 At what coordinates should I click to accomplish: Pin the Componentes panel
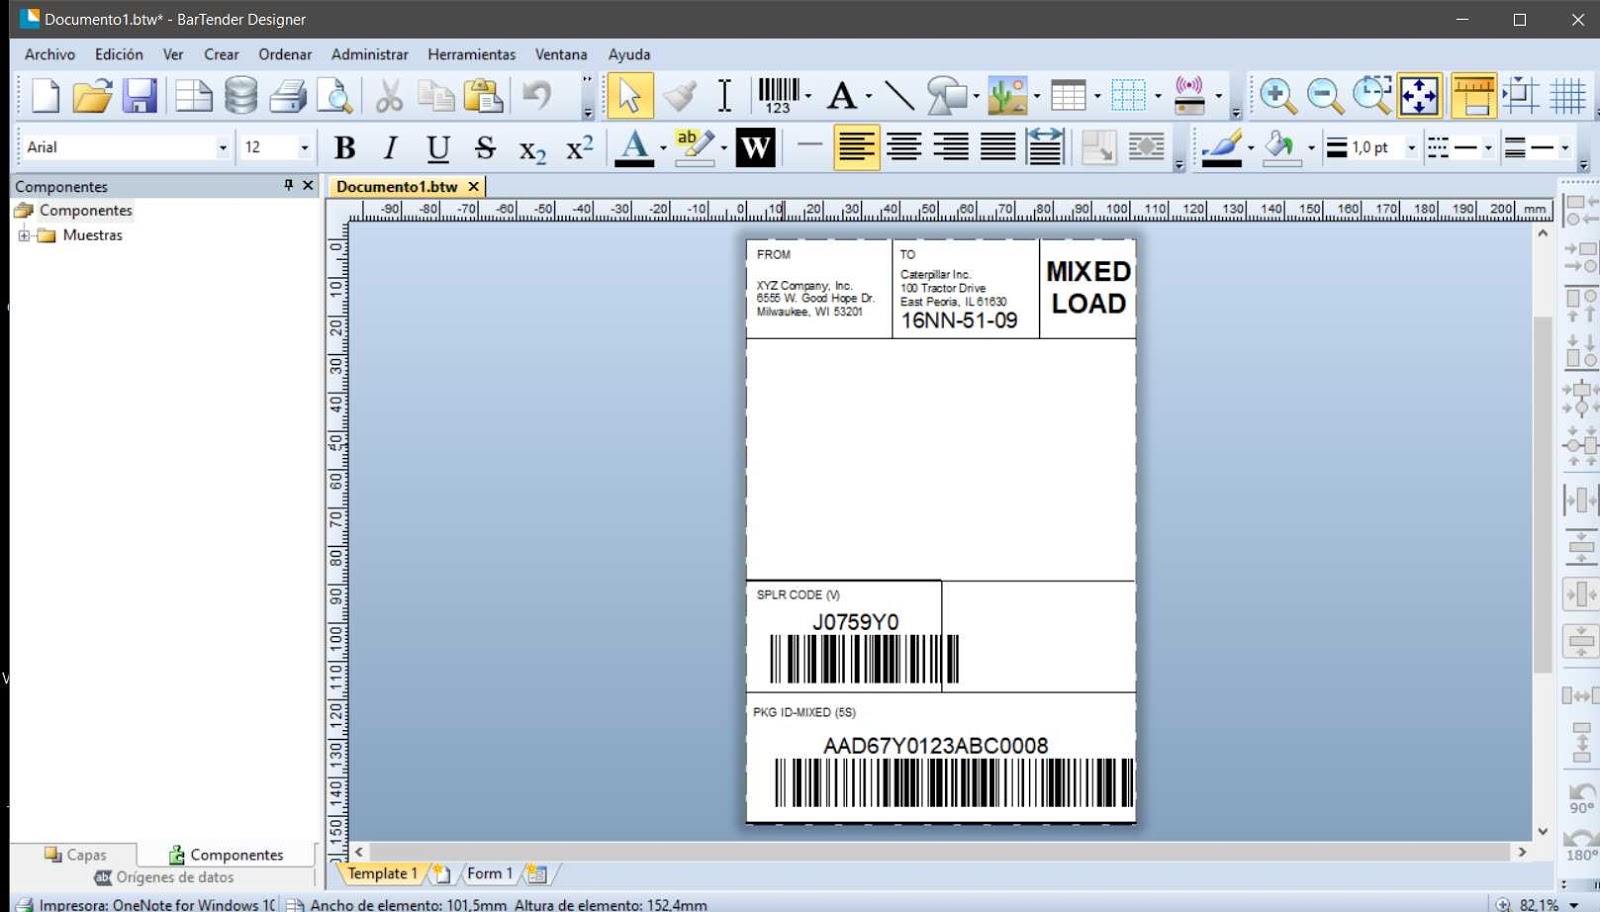pos(288,185)
